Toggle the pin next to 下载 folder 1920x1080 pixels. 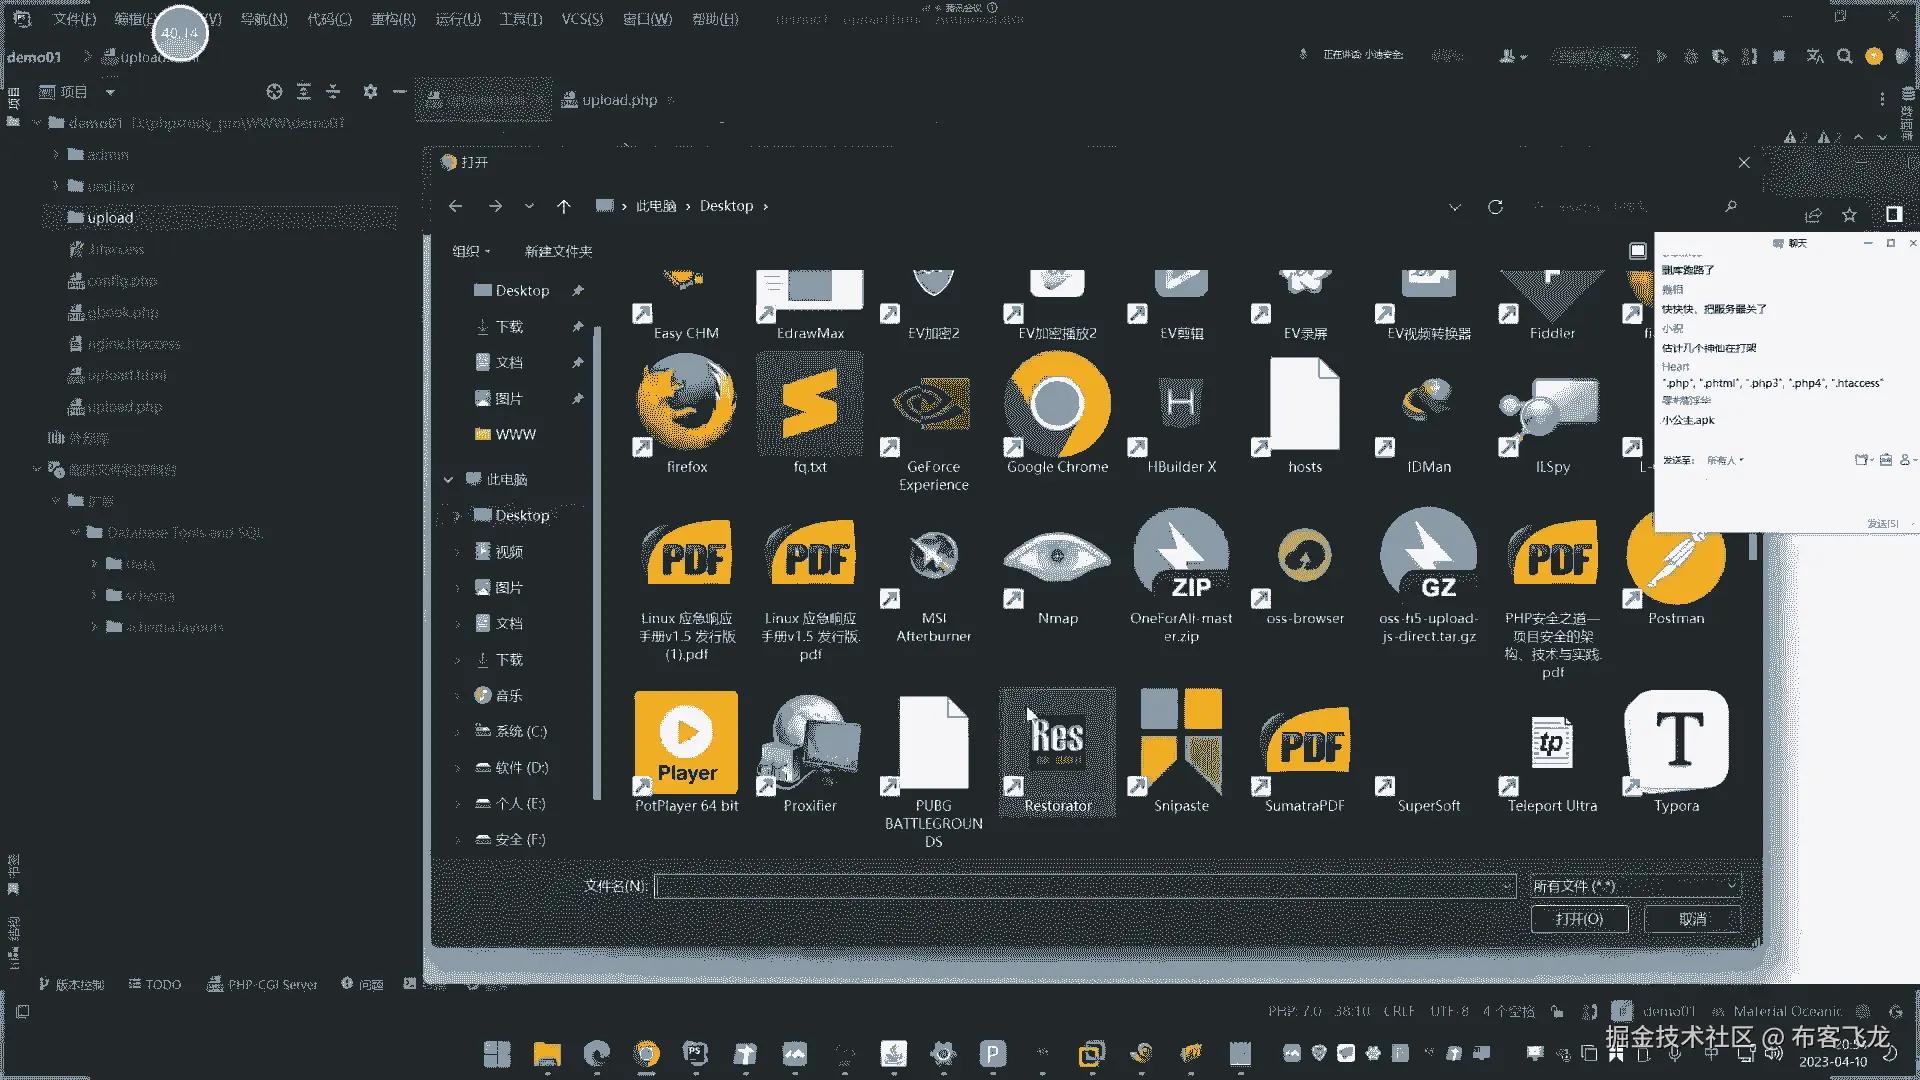pos(578,327)
